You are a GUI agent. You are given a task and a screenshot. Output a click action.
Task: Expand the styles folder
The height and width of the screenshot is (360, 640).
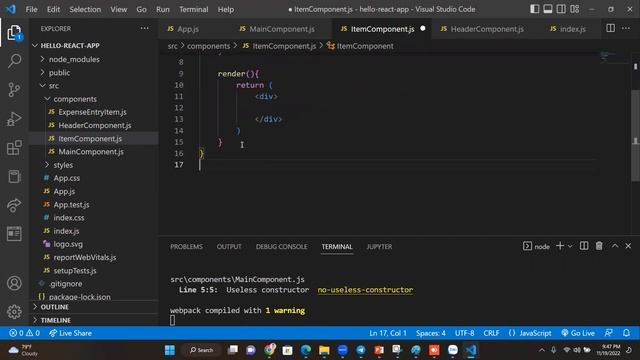[x=94, y=165]
